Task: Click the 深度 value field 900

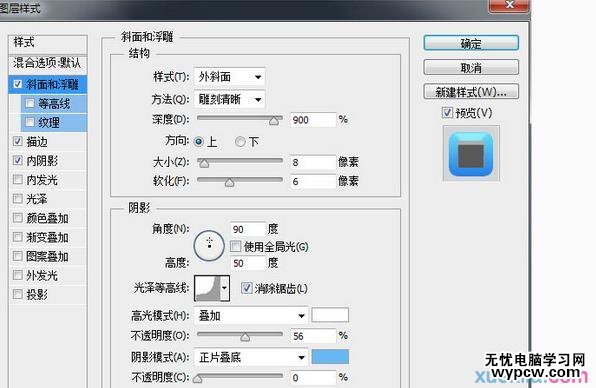Action: click(x=313, y=120)
